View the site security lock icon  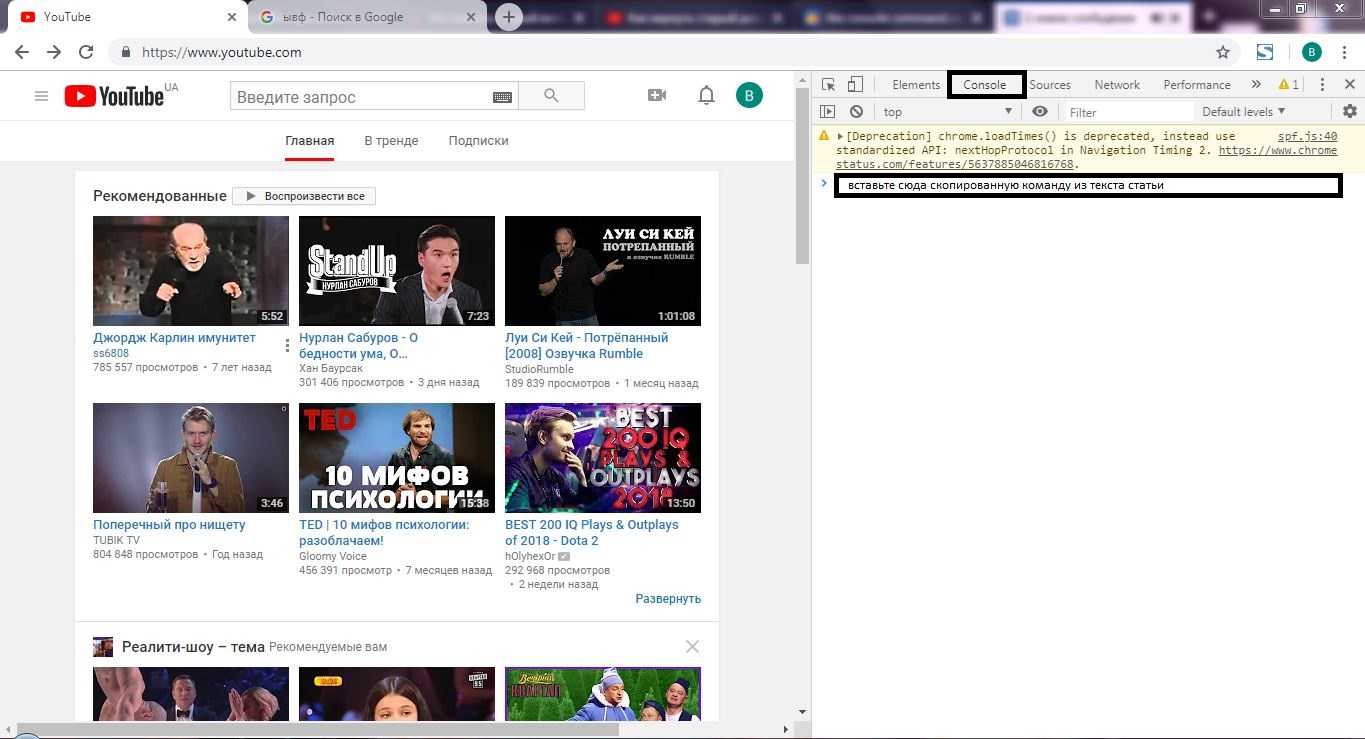point(126,52)
